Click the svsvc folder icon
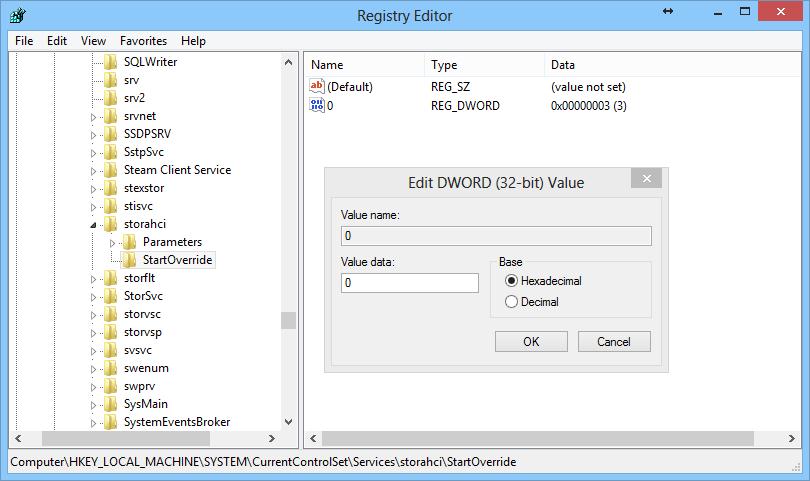This screenshot has height=481, width=810. (x=111, y=350)
